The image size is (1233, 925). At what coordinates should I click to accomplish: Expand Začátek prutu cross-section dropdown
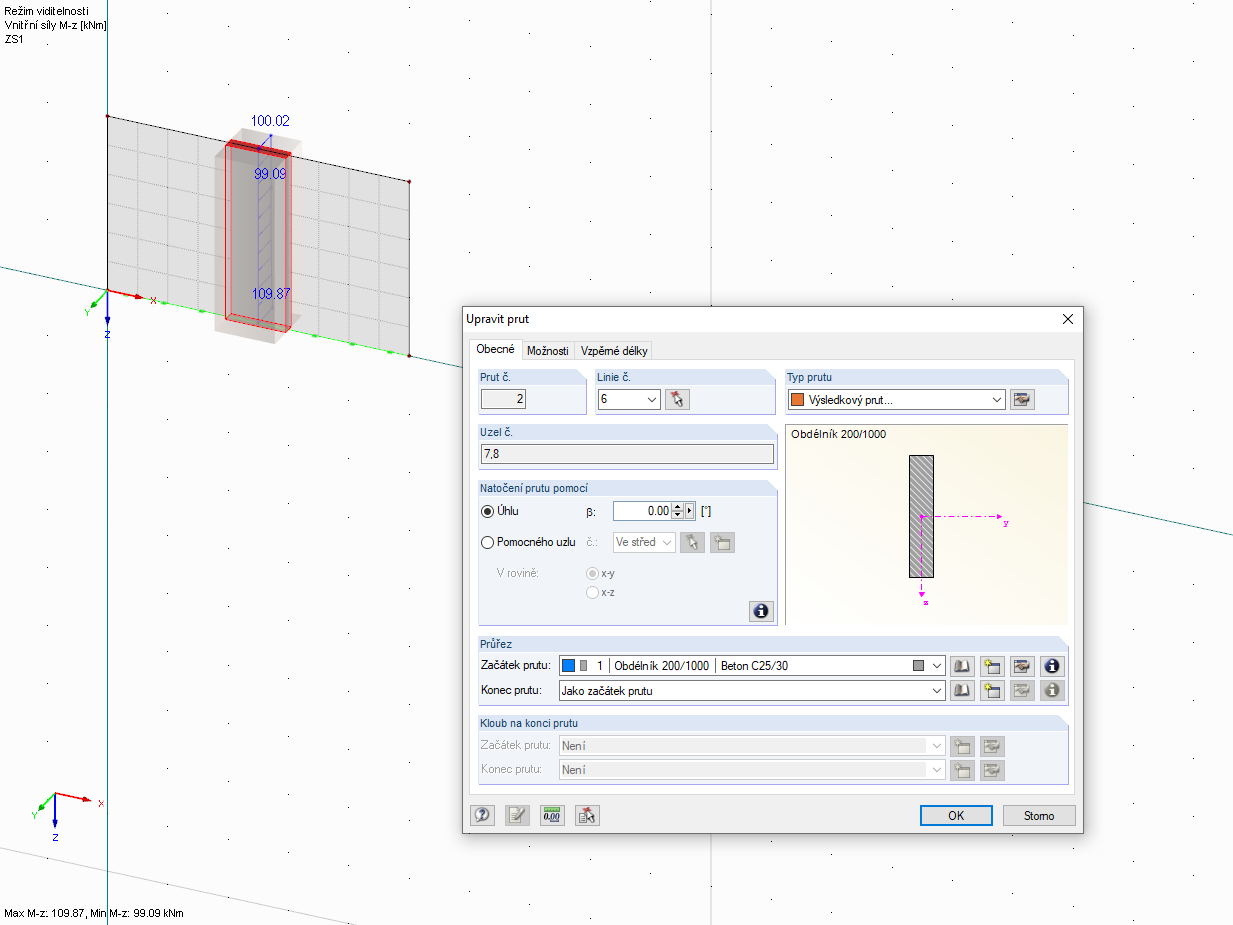tap(936, 666)
